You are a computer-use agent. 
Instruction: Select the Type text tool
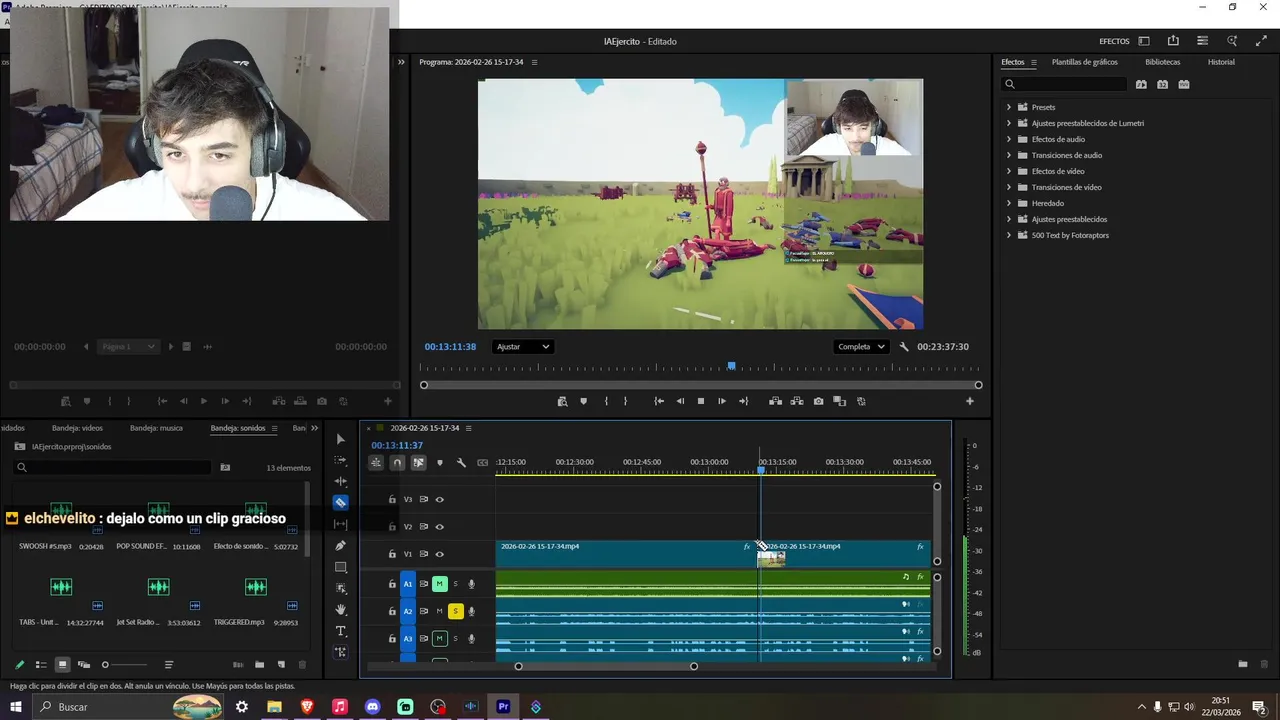tap(341, 631)
